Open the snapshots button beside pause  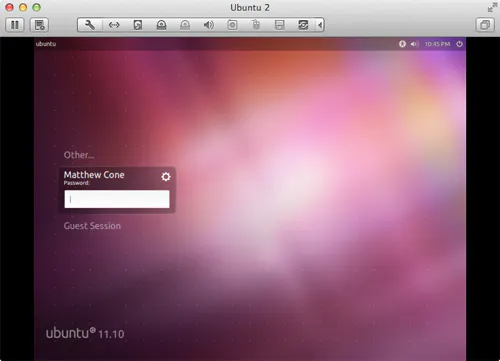pyautogui.click(x=40, y=25)
